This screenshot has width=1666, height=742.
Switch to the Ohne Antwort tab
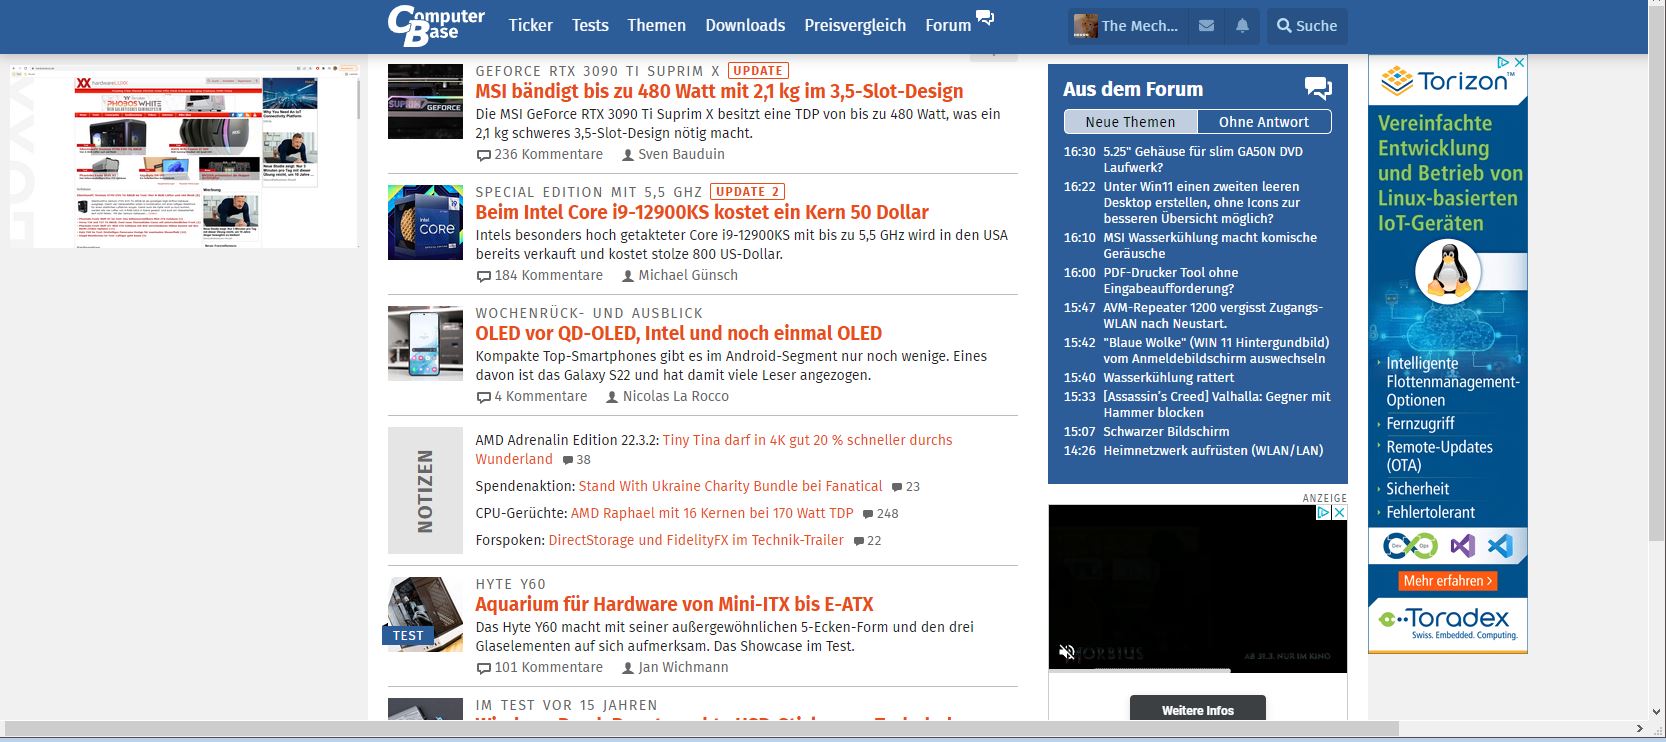(1264, 122)
